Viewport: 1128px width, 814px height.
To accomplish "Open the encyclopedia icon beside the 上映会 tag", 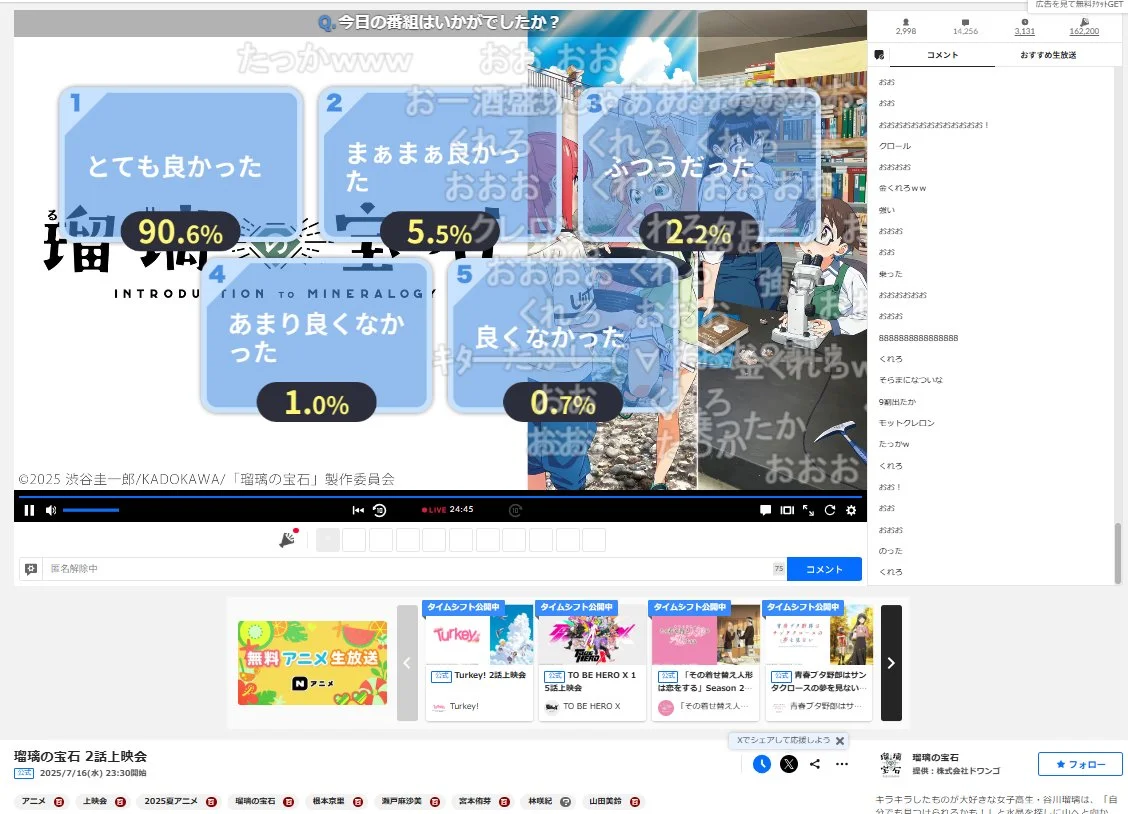I will (x=120, y=802).
